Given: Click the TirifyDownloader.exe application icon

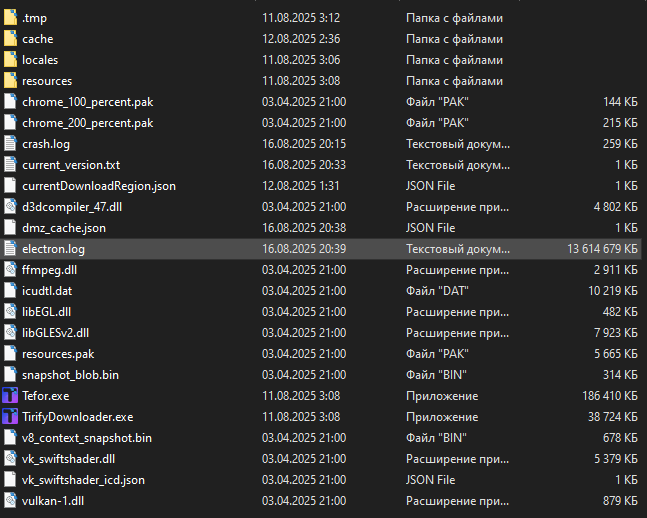Looking at the screenshot, I should [x=10, y=416].
